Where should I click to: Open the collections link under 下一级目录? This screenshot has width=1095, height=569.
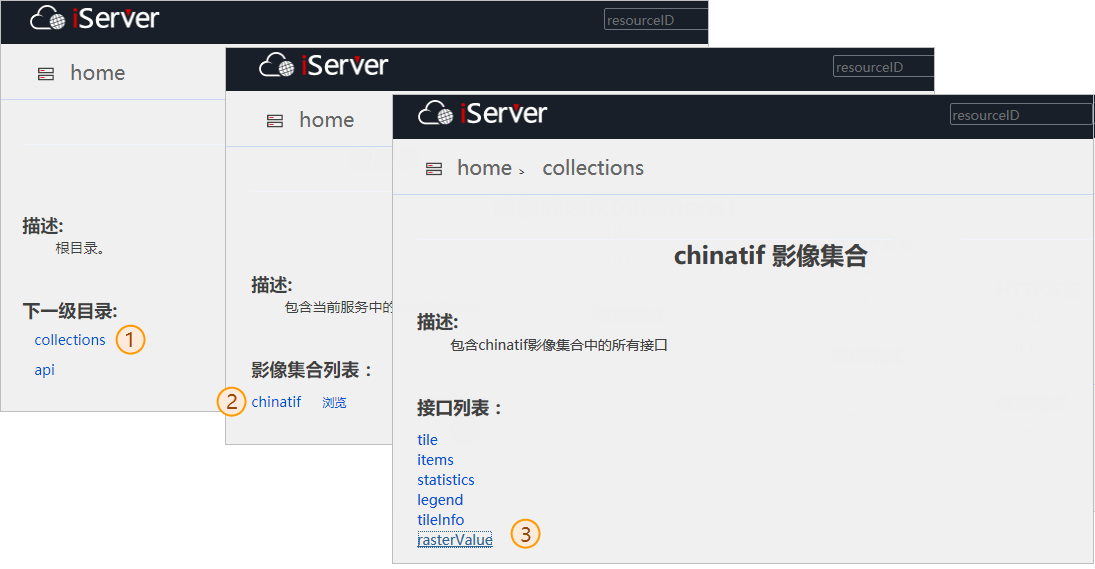pos(70,340)
